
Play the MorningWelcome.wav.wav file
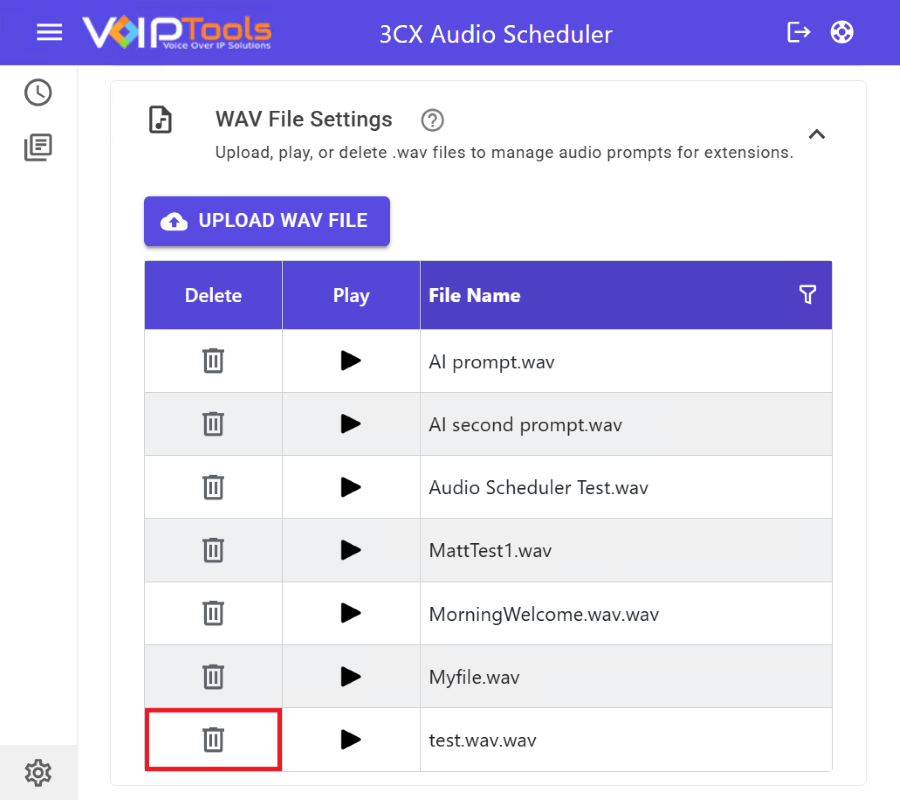point(350,613)
